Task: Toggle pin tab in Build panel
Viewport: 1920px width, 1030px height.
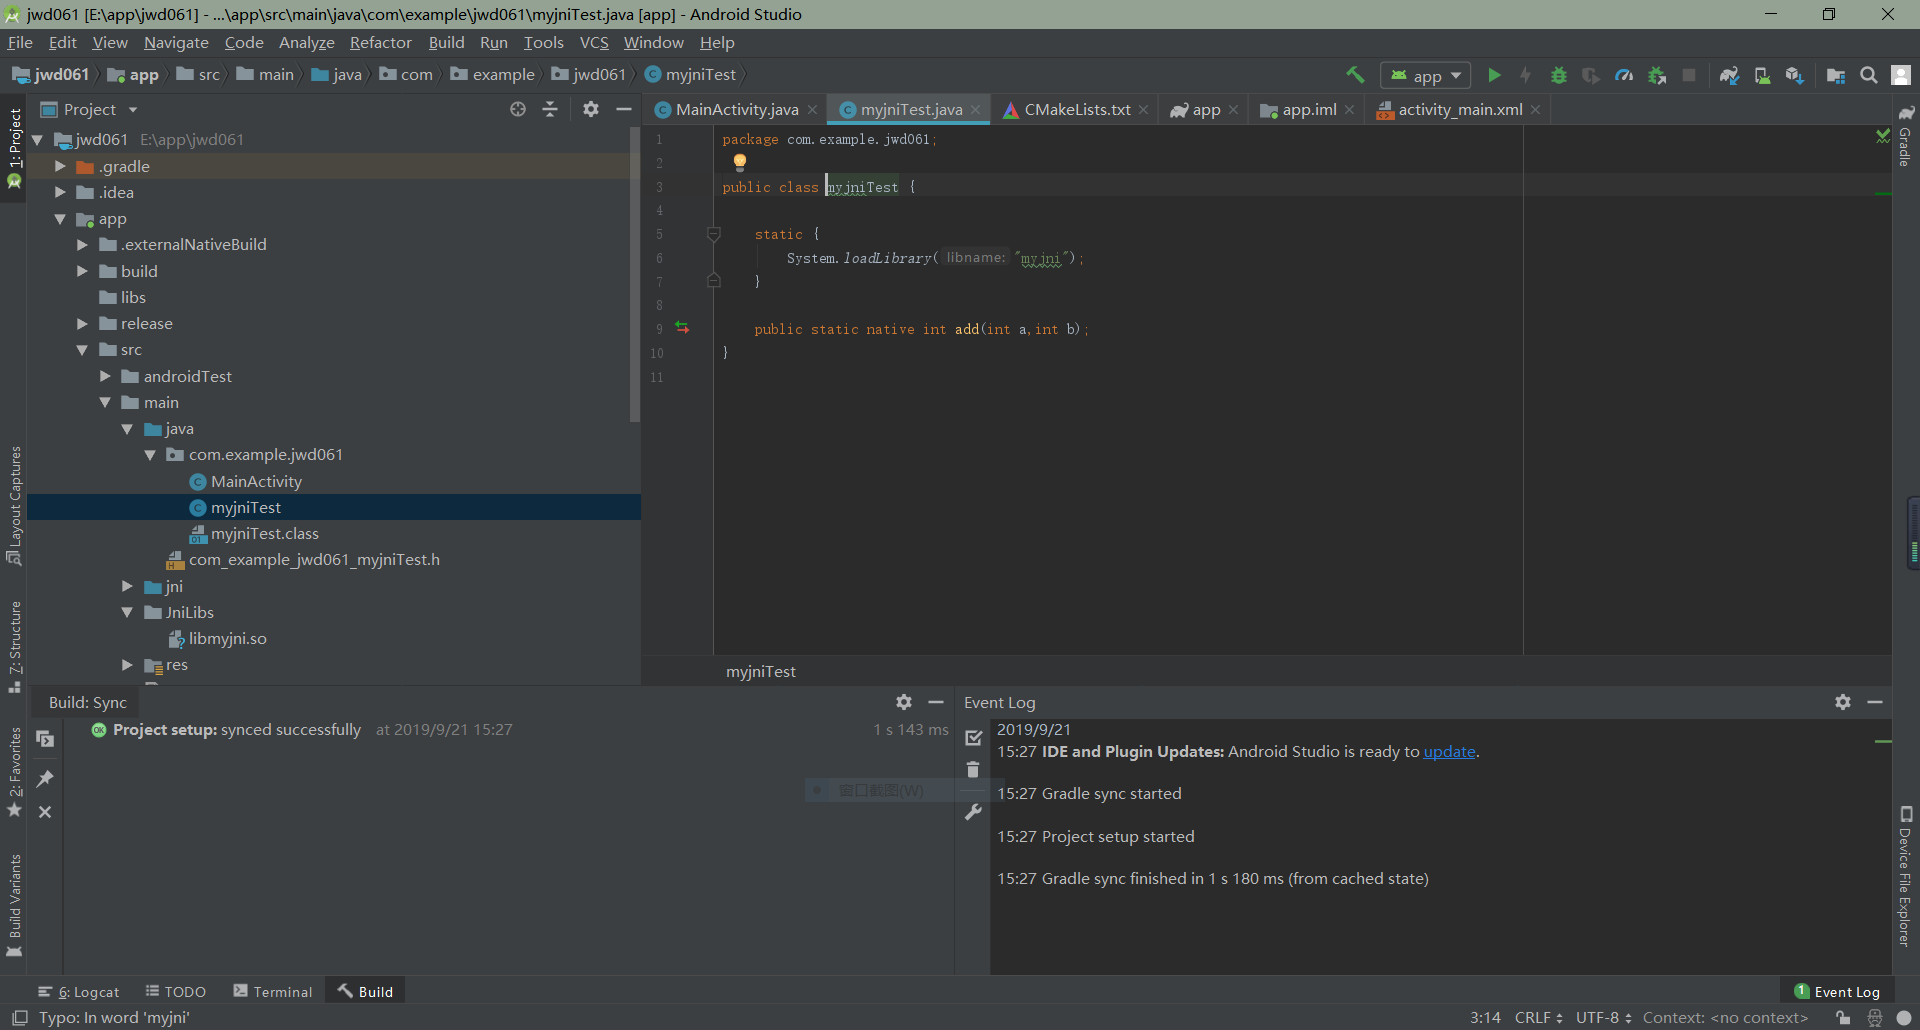Action: 45,778
